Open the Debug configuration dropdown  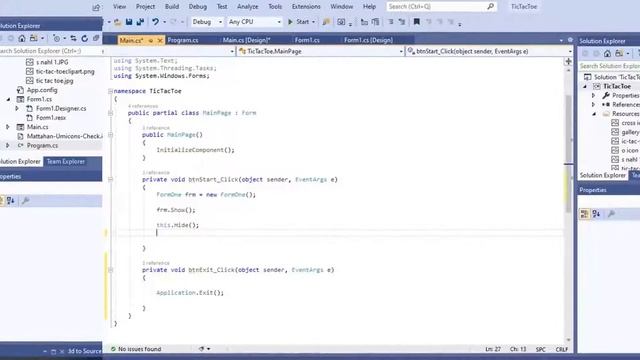tap(207, 22)
